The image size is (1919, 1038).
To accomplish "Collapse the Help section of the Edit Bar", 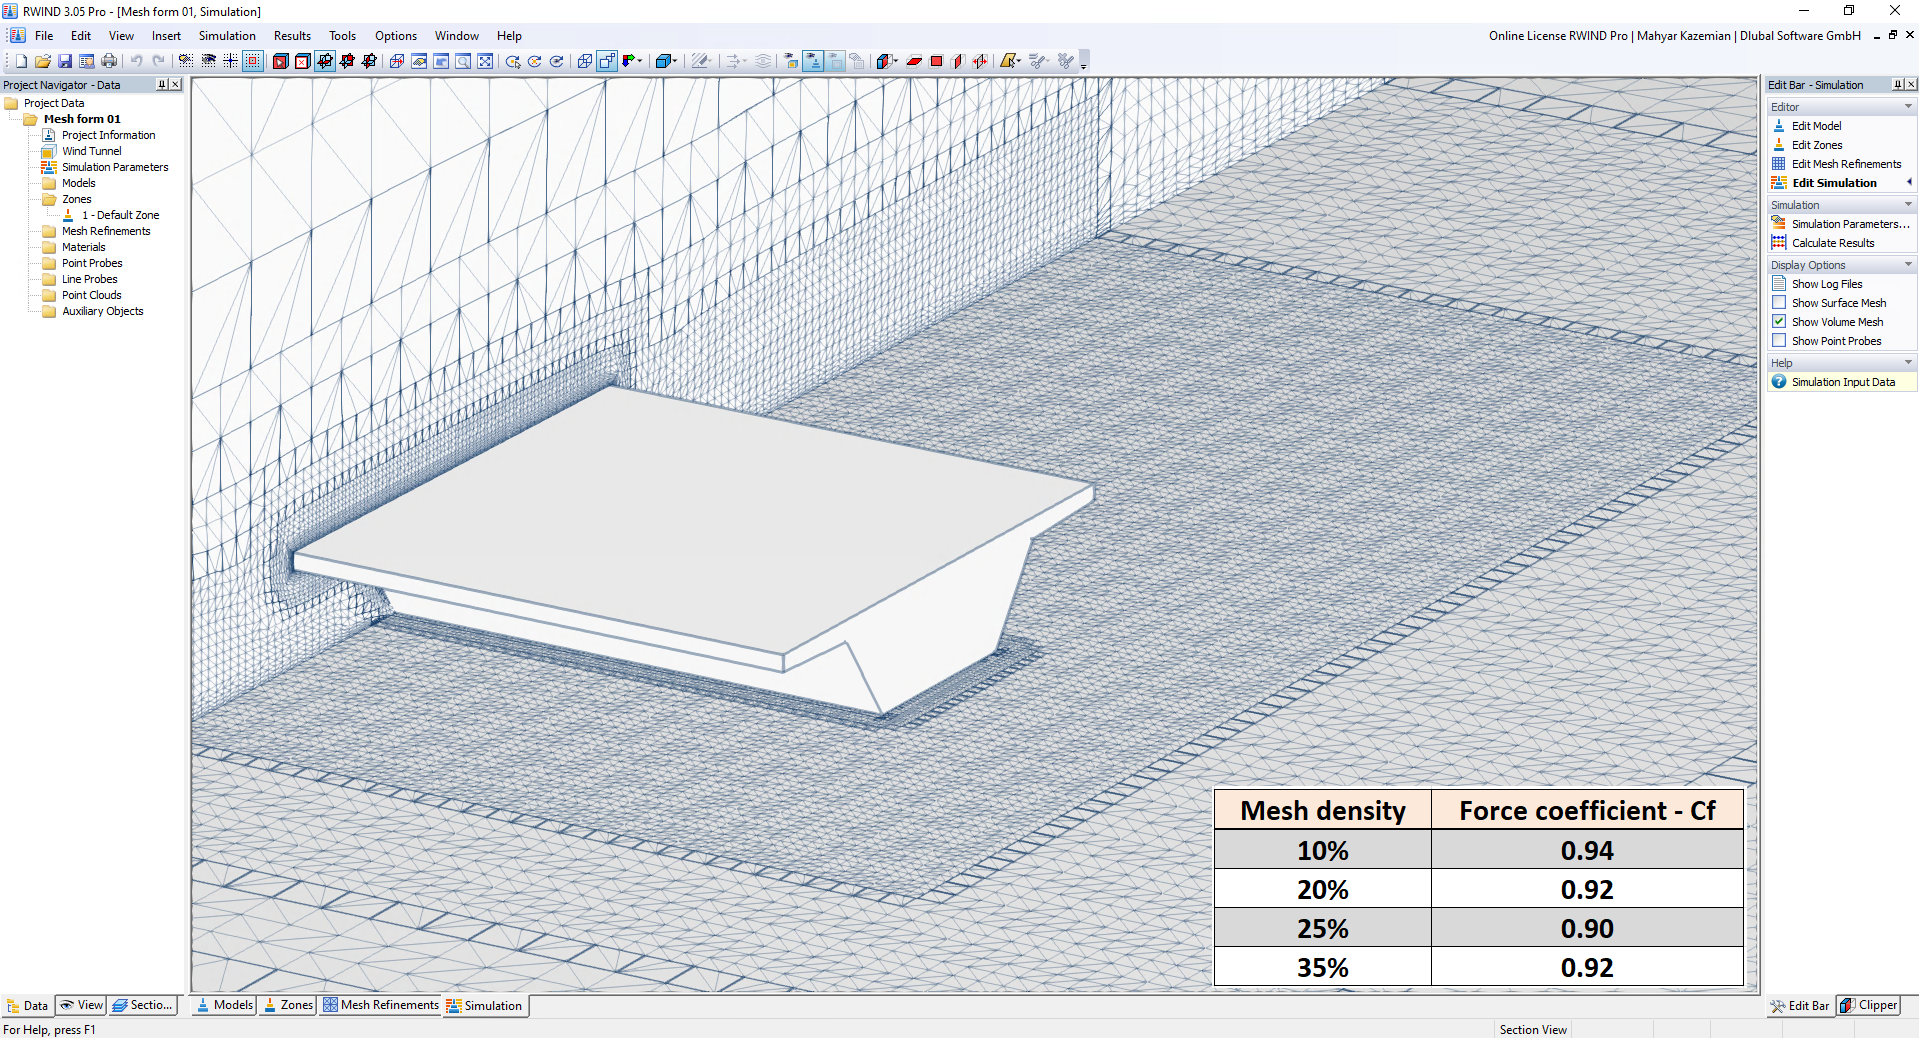I will (1908, 362).
